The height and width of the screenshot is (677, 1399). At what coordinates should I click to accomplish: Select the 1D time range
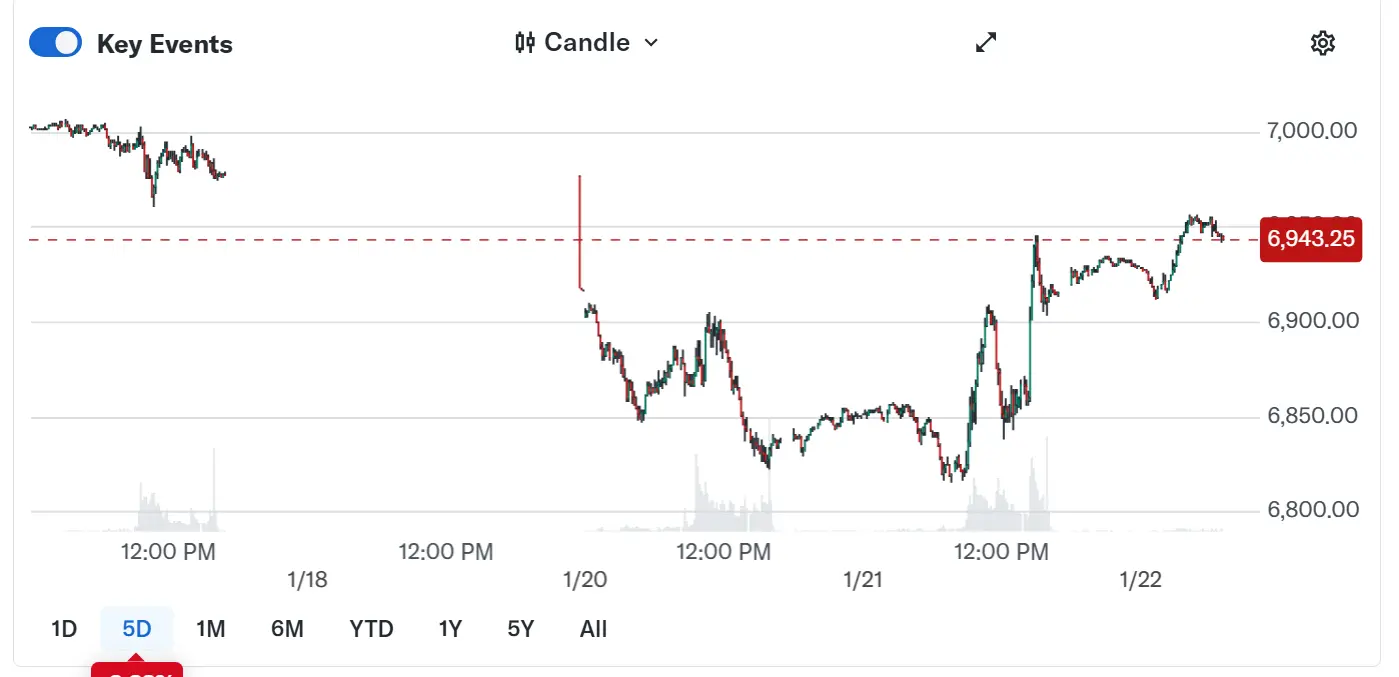pyautogui.click(x=64, y=629)
